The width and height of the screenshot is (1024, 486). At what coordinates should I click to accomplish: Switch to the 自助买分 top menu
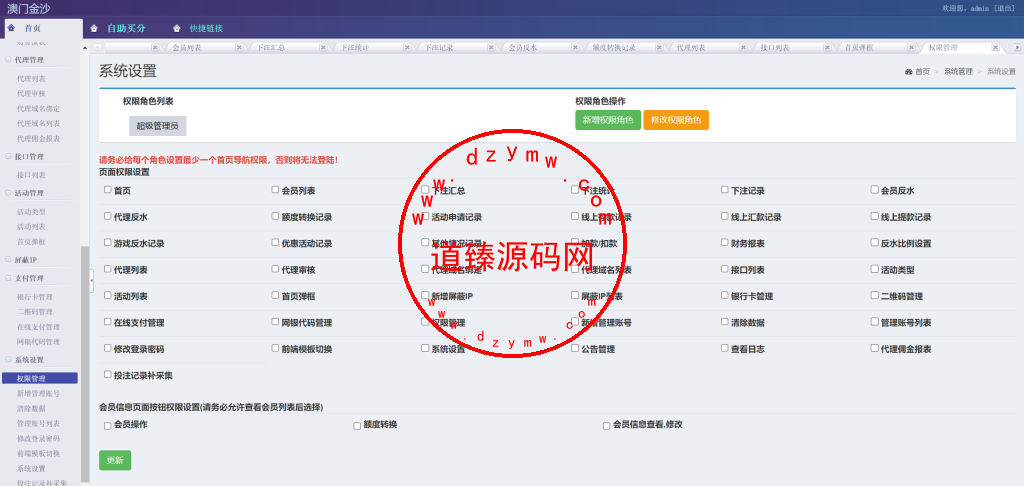point(127,29)
